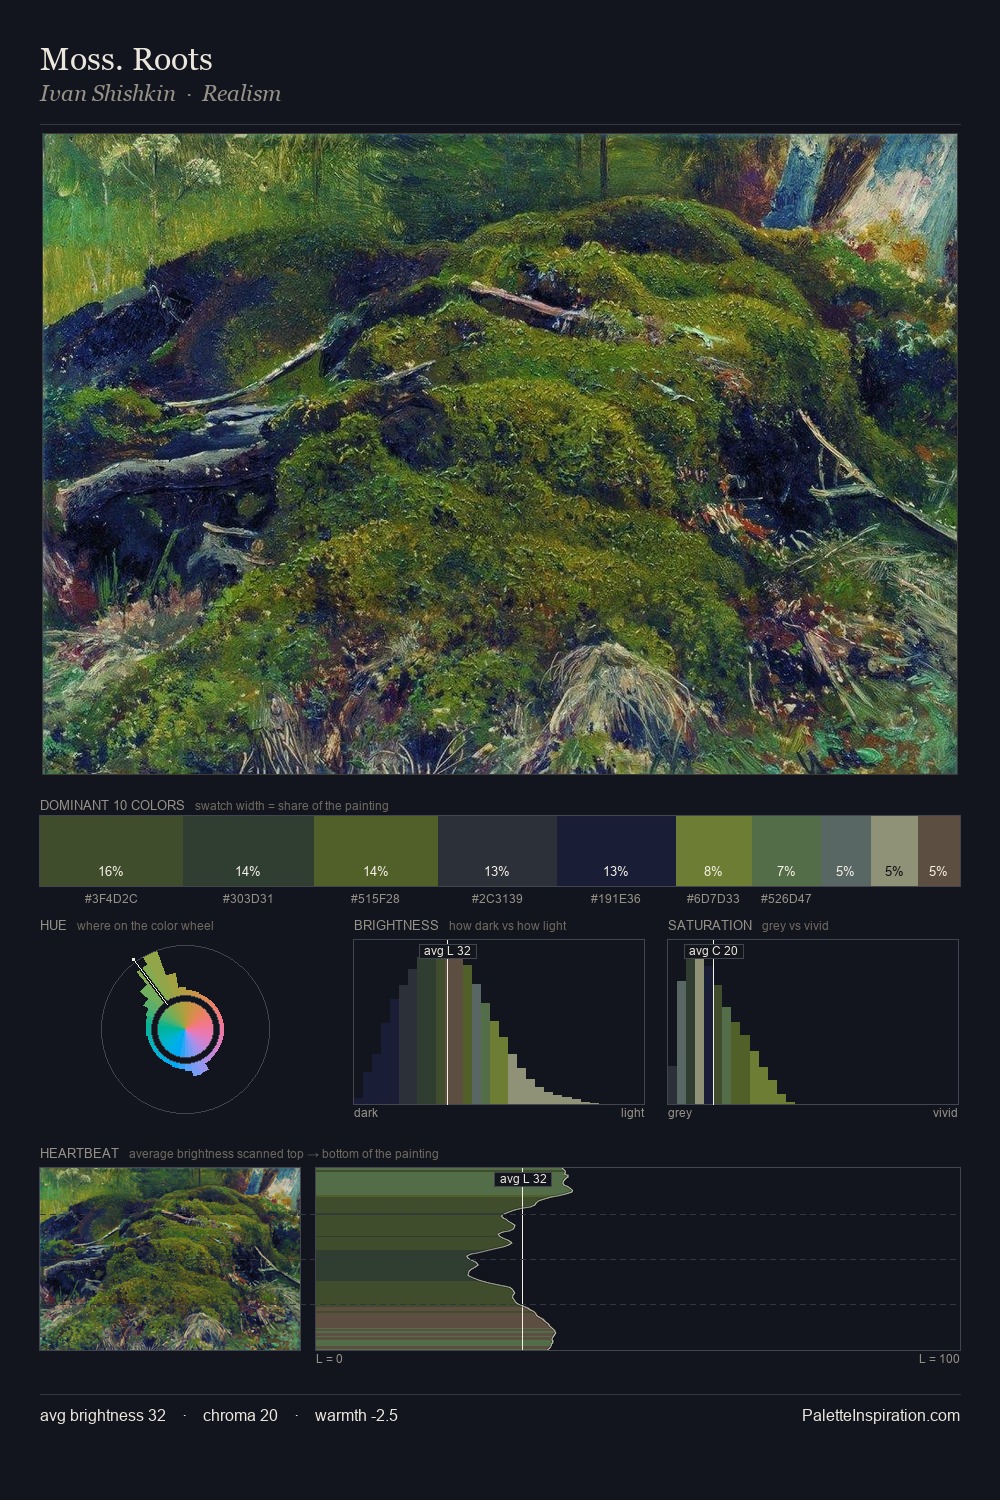The image size is (1000, 1500).
Task: Click the avg L 32 label in Brightness chart
Action: coord(447,951)
